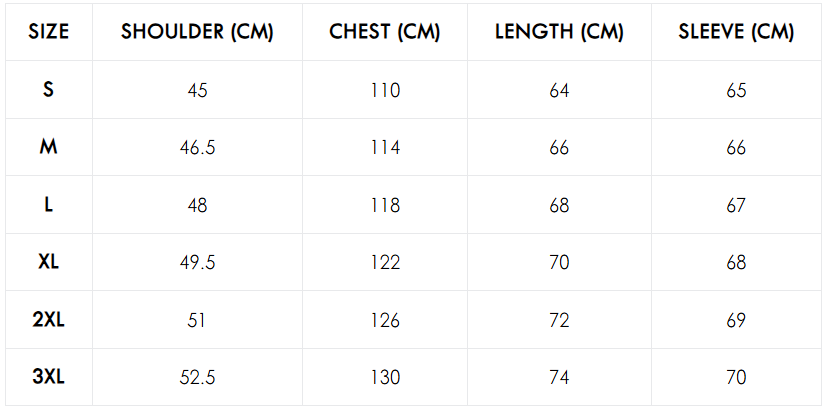Select chest value 118 for size L
Viewport: 828px width, 411px height.
coord(385,205)
